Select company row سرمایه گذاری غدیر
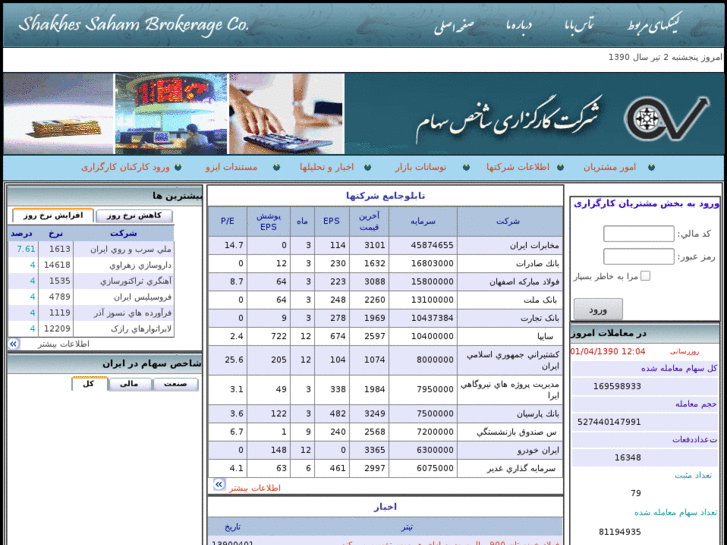The image size is (727, 545). [385, 468]
